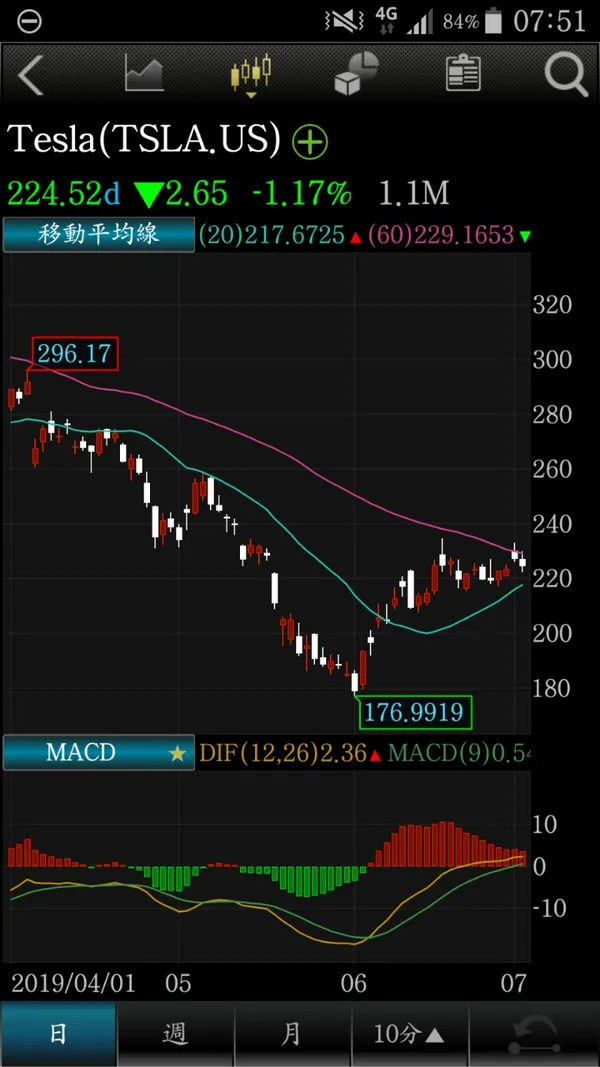Tap the volume 1.1M

[x=414, y=194]
